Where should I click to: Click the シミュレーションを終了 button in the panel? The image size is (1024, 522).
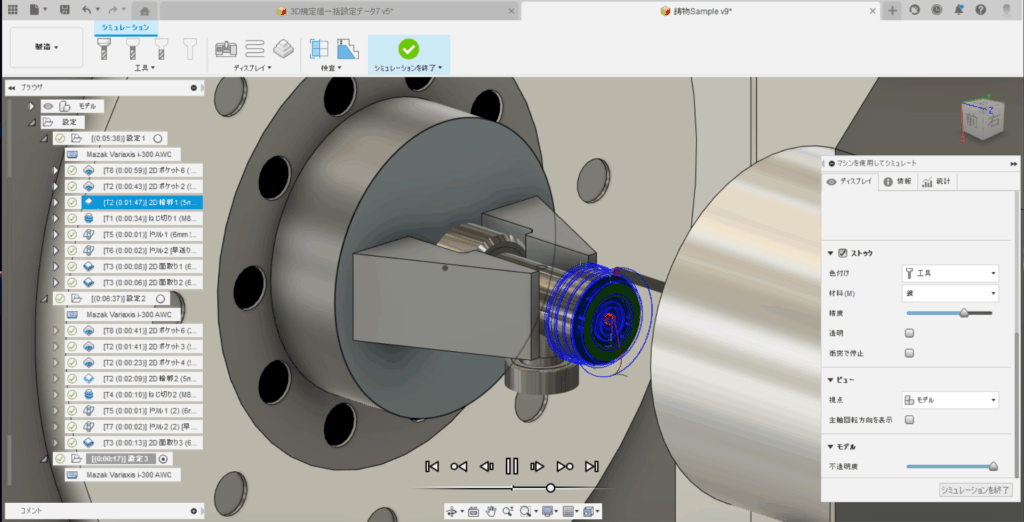(975, 490)
